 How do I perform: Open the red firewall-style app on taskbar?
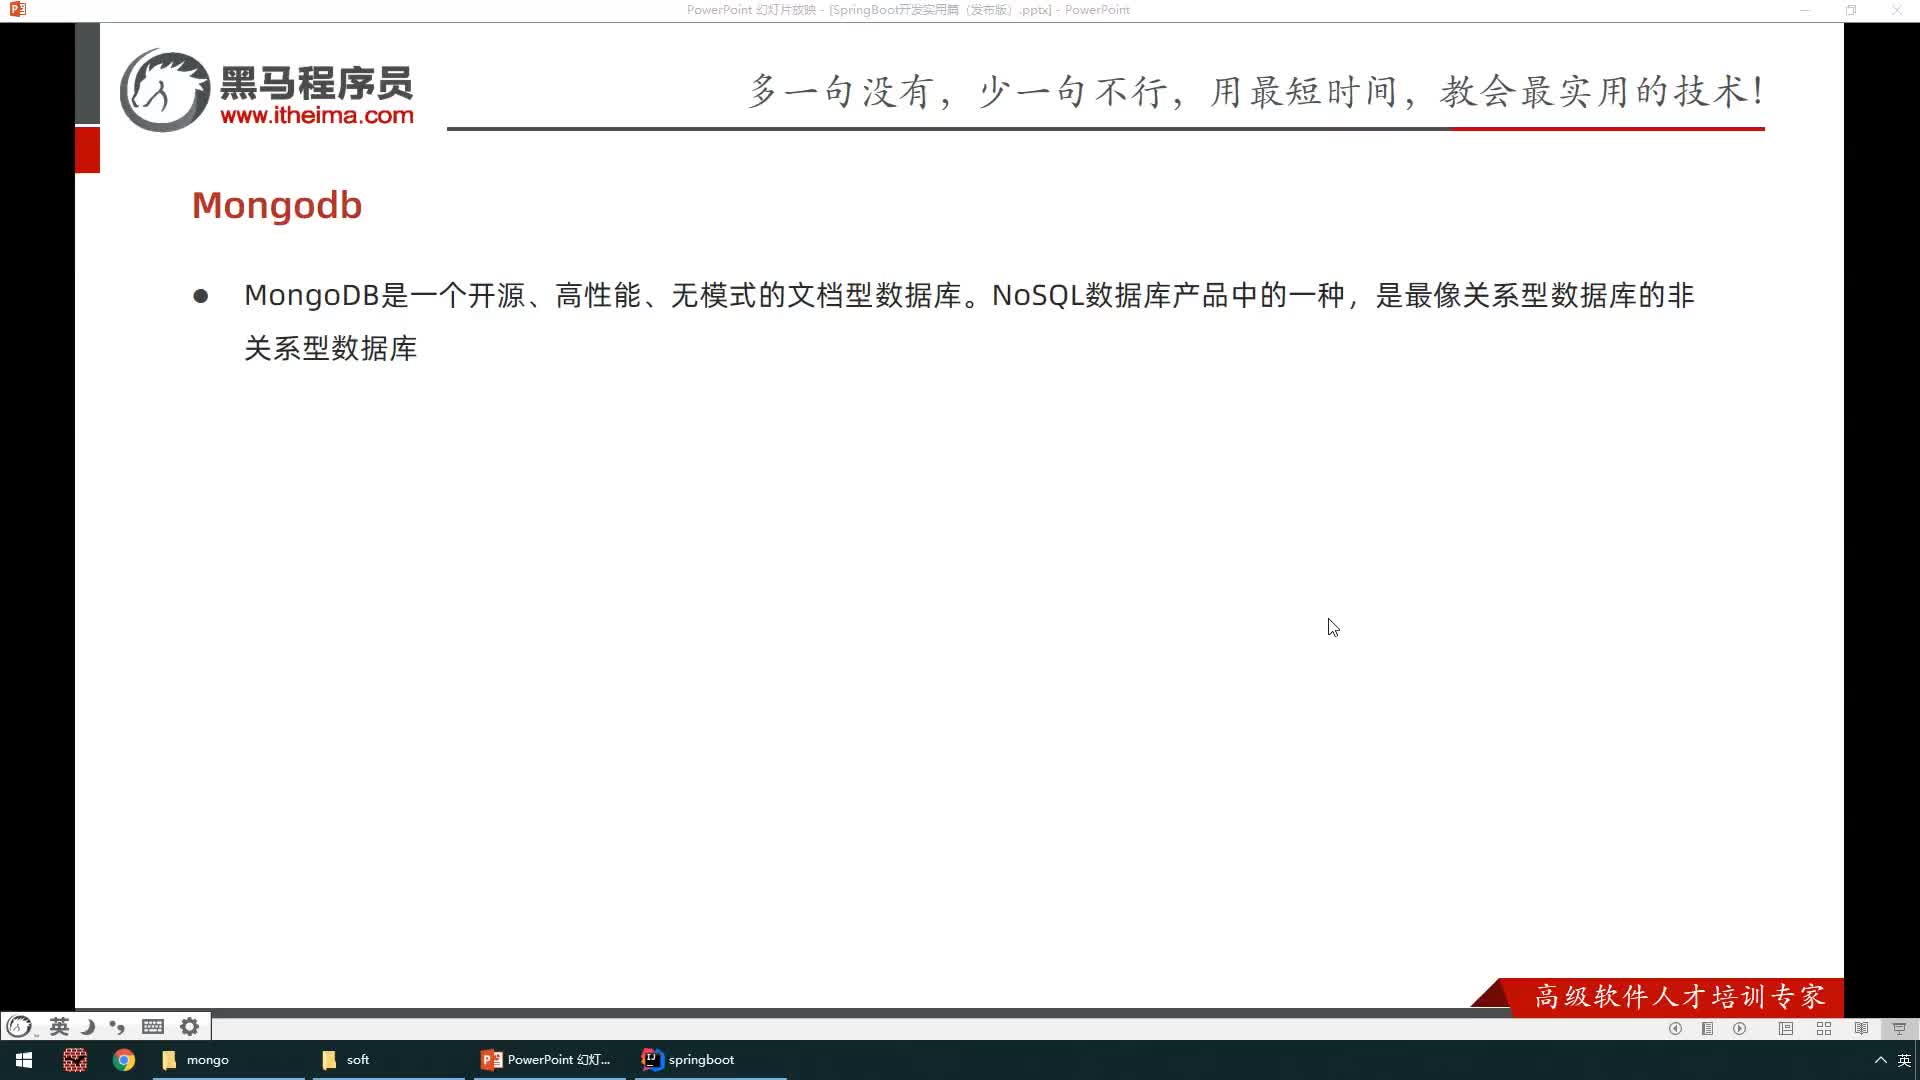coord(75,1060)
